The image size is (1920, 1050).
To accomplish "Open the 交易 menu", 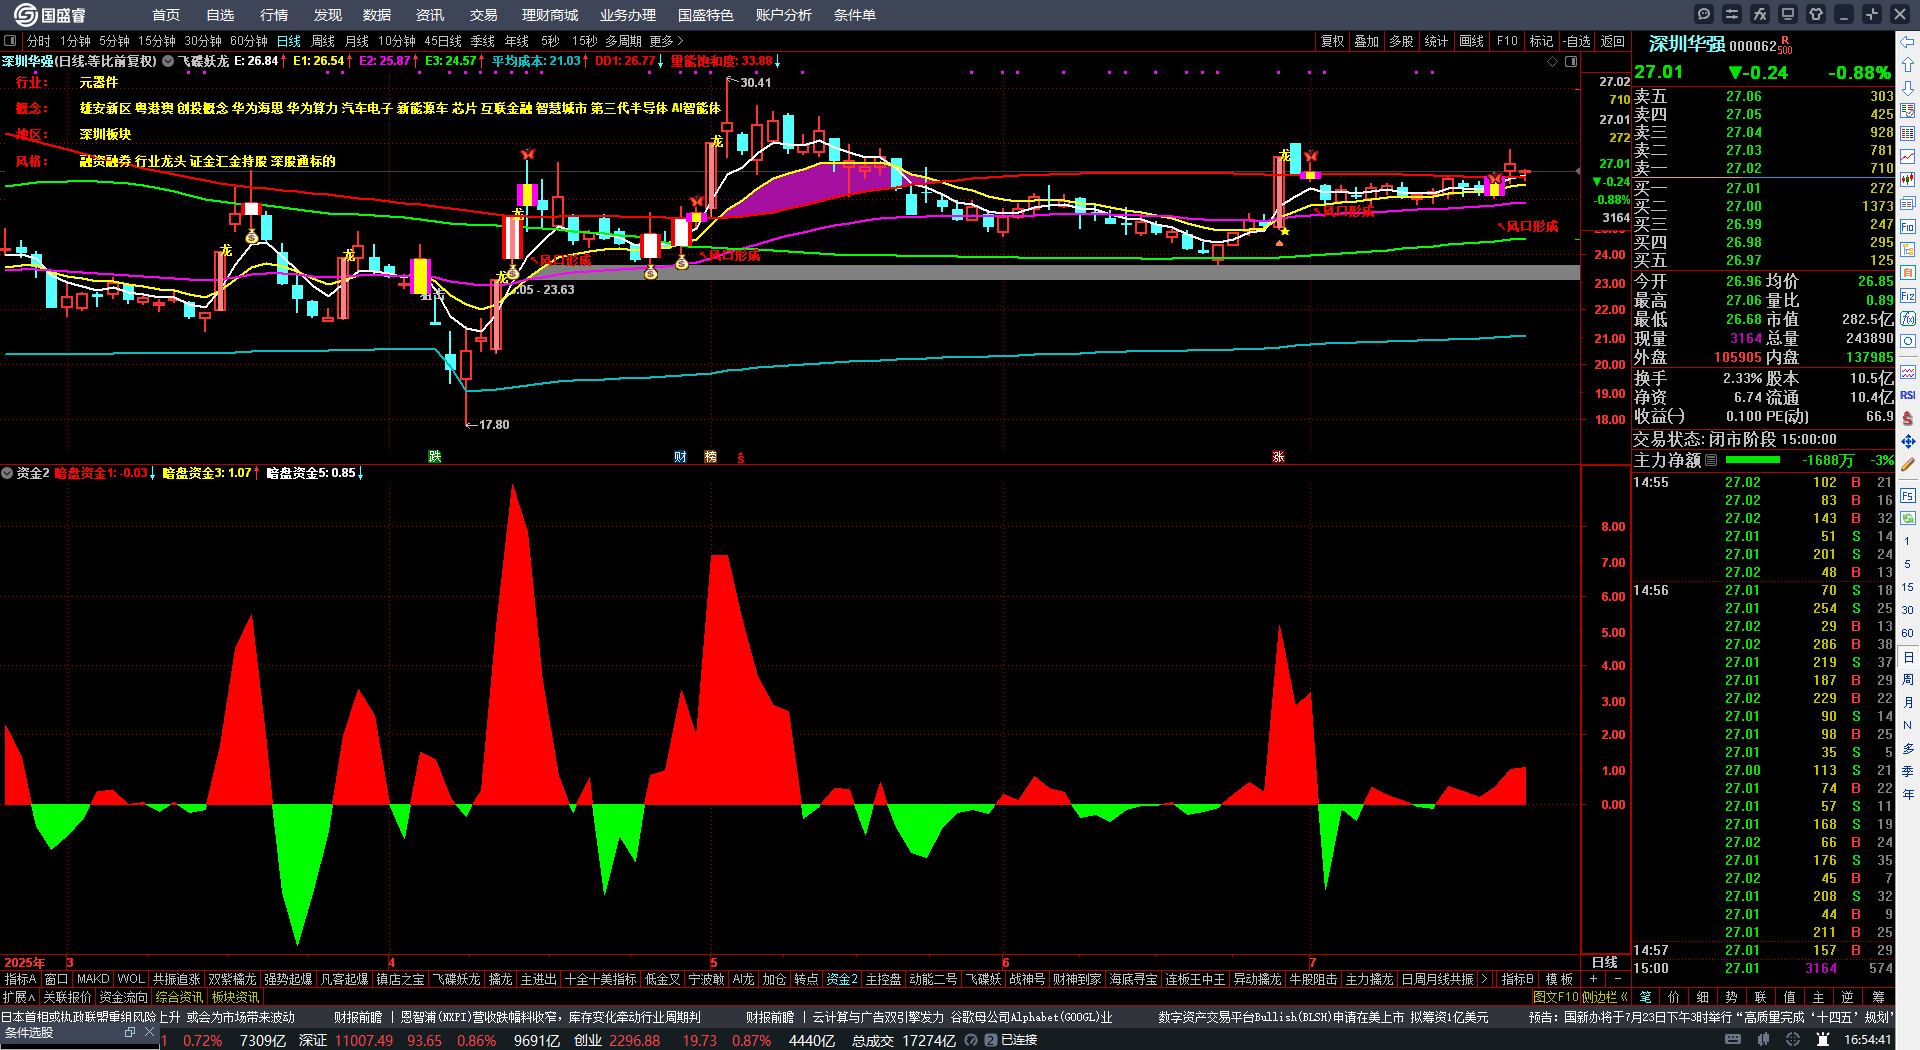I will (x=484, y=15).
